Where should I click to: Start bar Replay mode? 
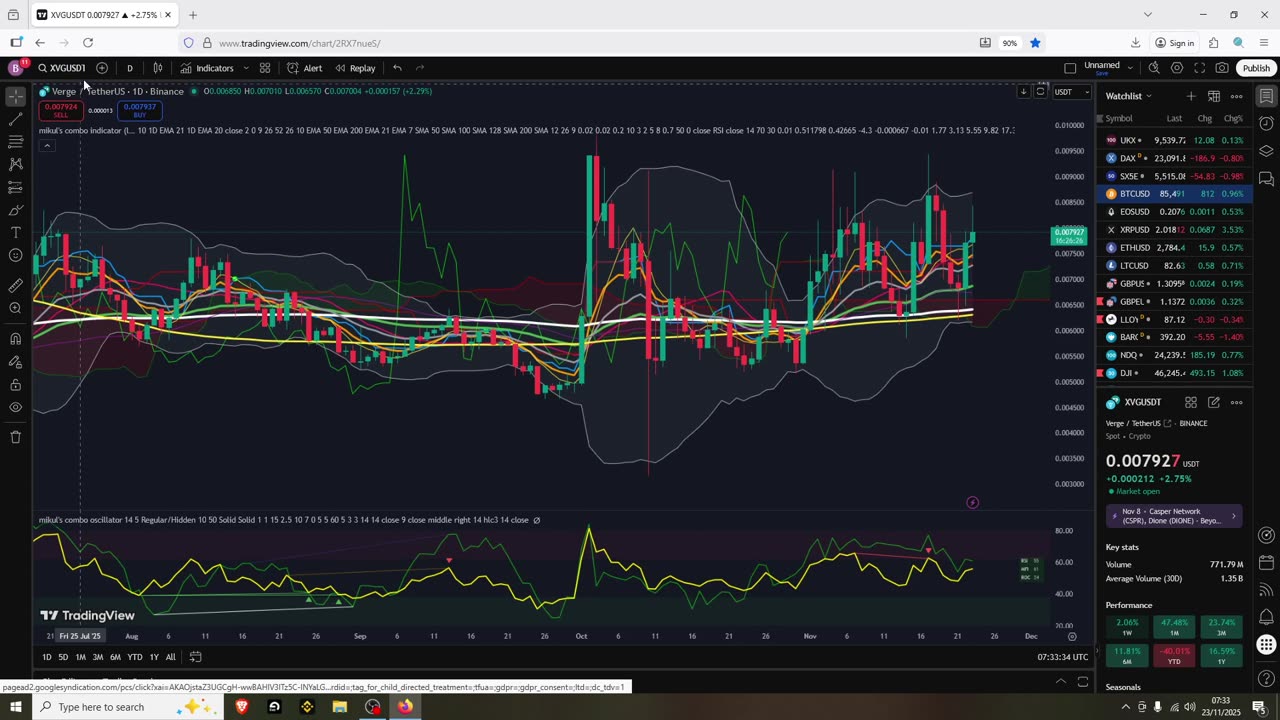point(355,68)
